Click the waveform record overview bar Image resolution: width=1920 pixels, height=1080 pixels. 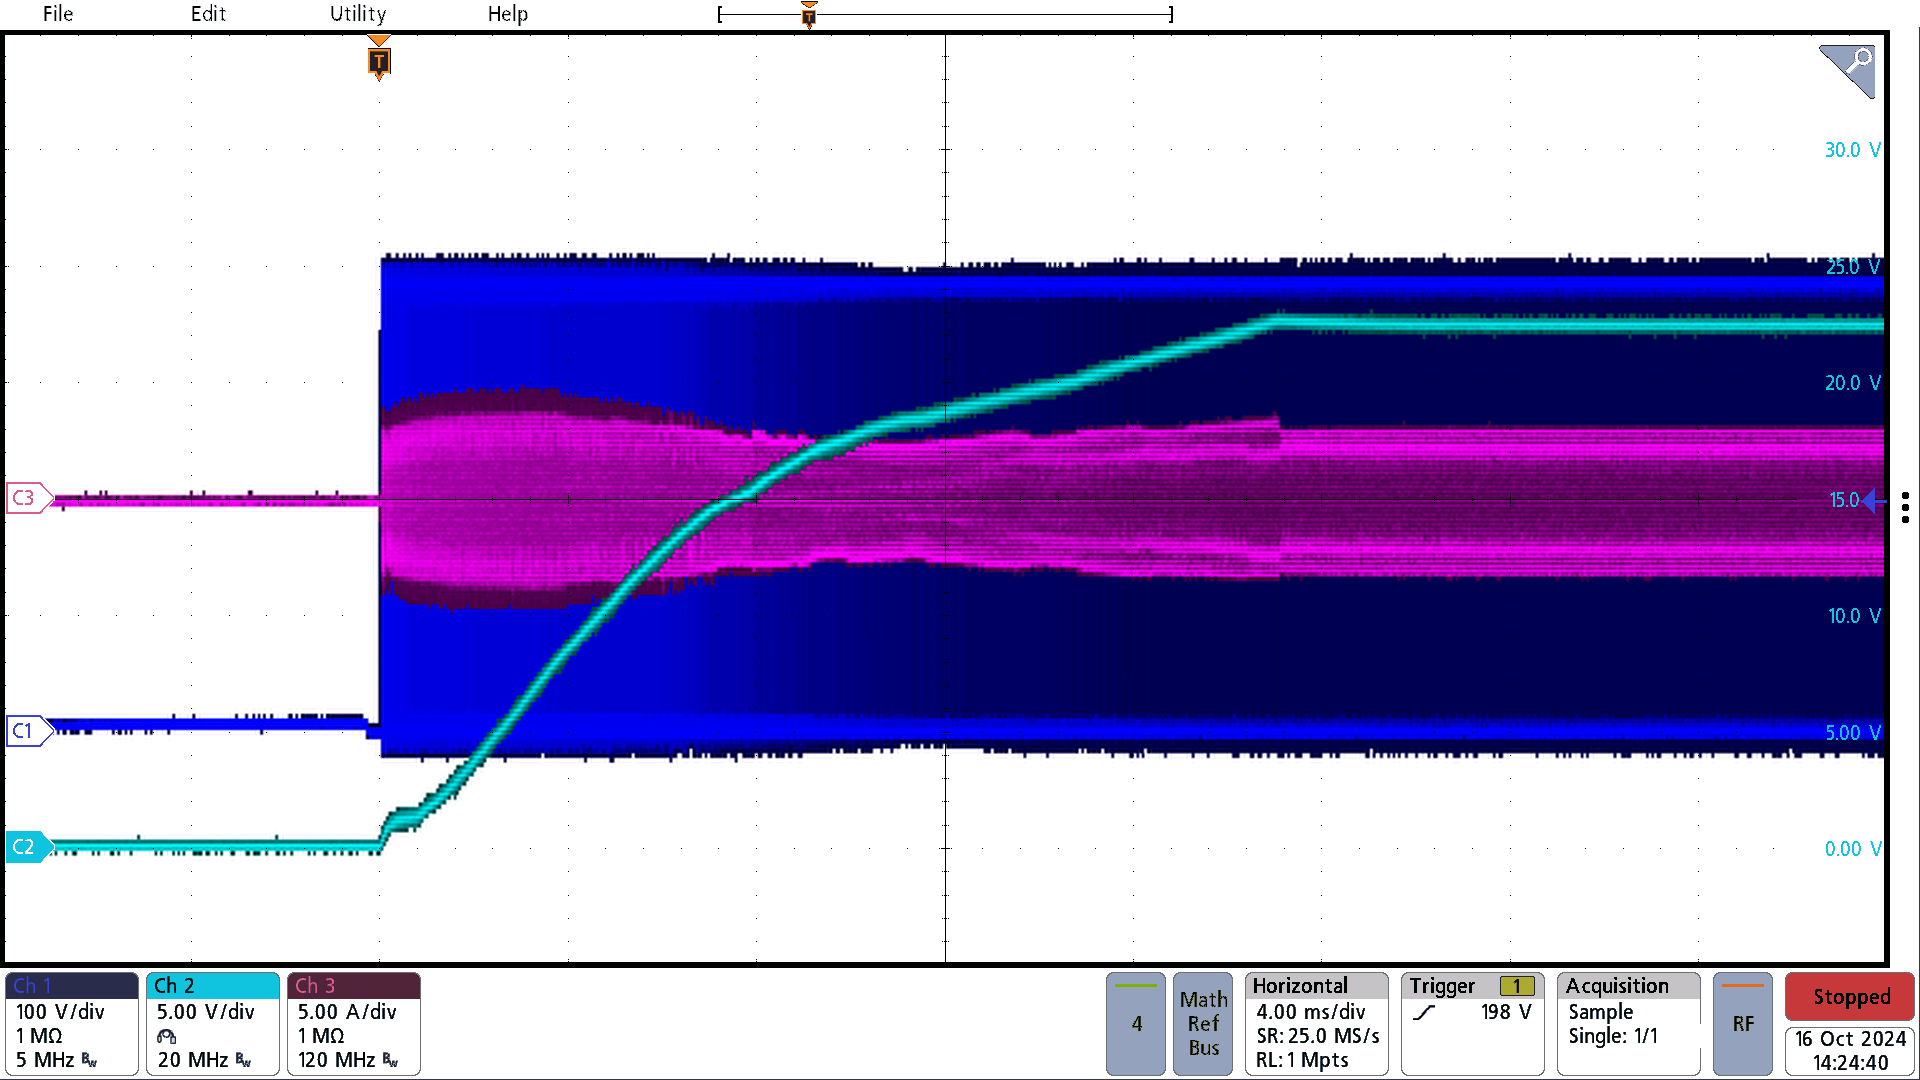(945, 14)
